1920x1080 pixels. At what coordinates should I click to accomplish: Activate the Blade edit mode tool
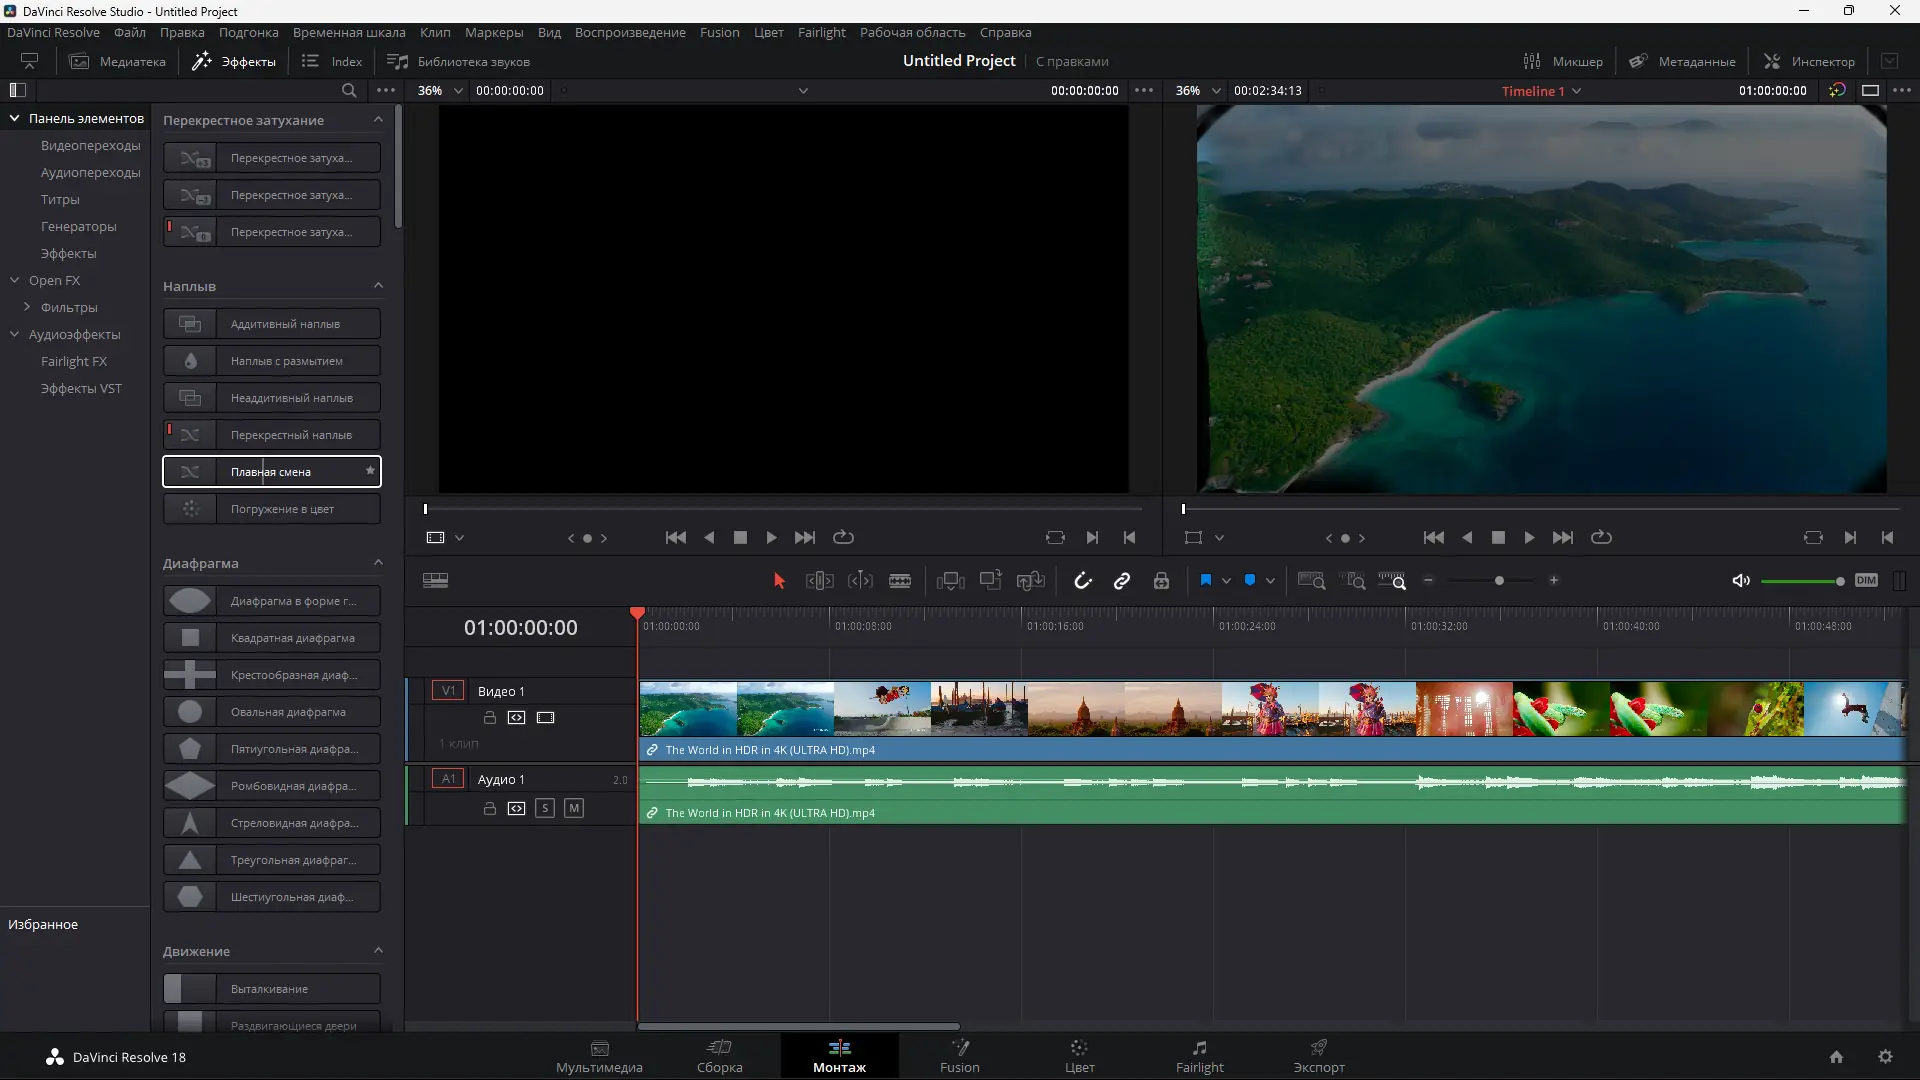click(900, 581)
